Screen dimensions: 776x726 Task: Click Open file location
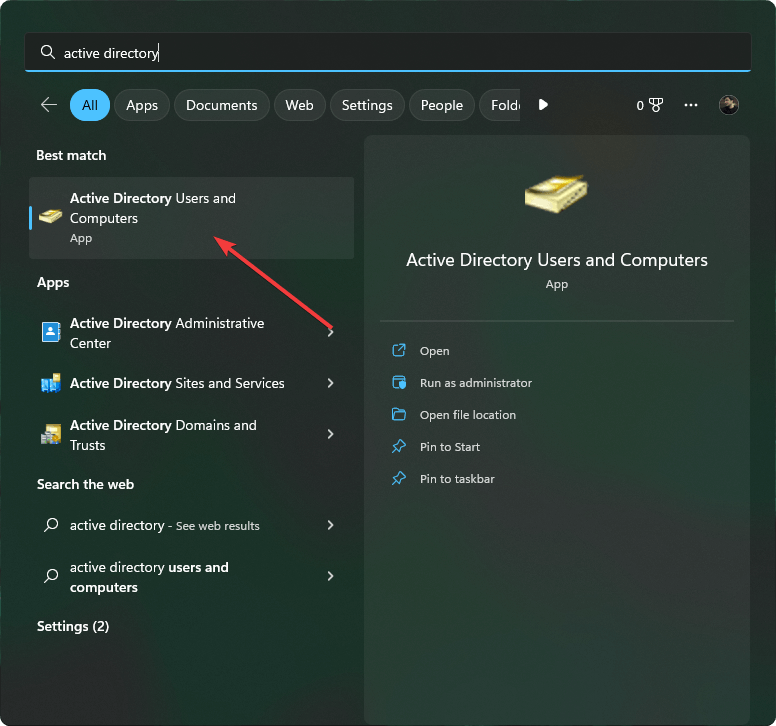click(468, 415)
